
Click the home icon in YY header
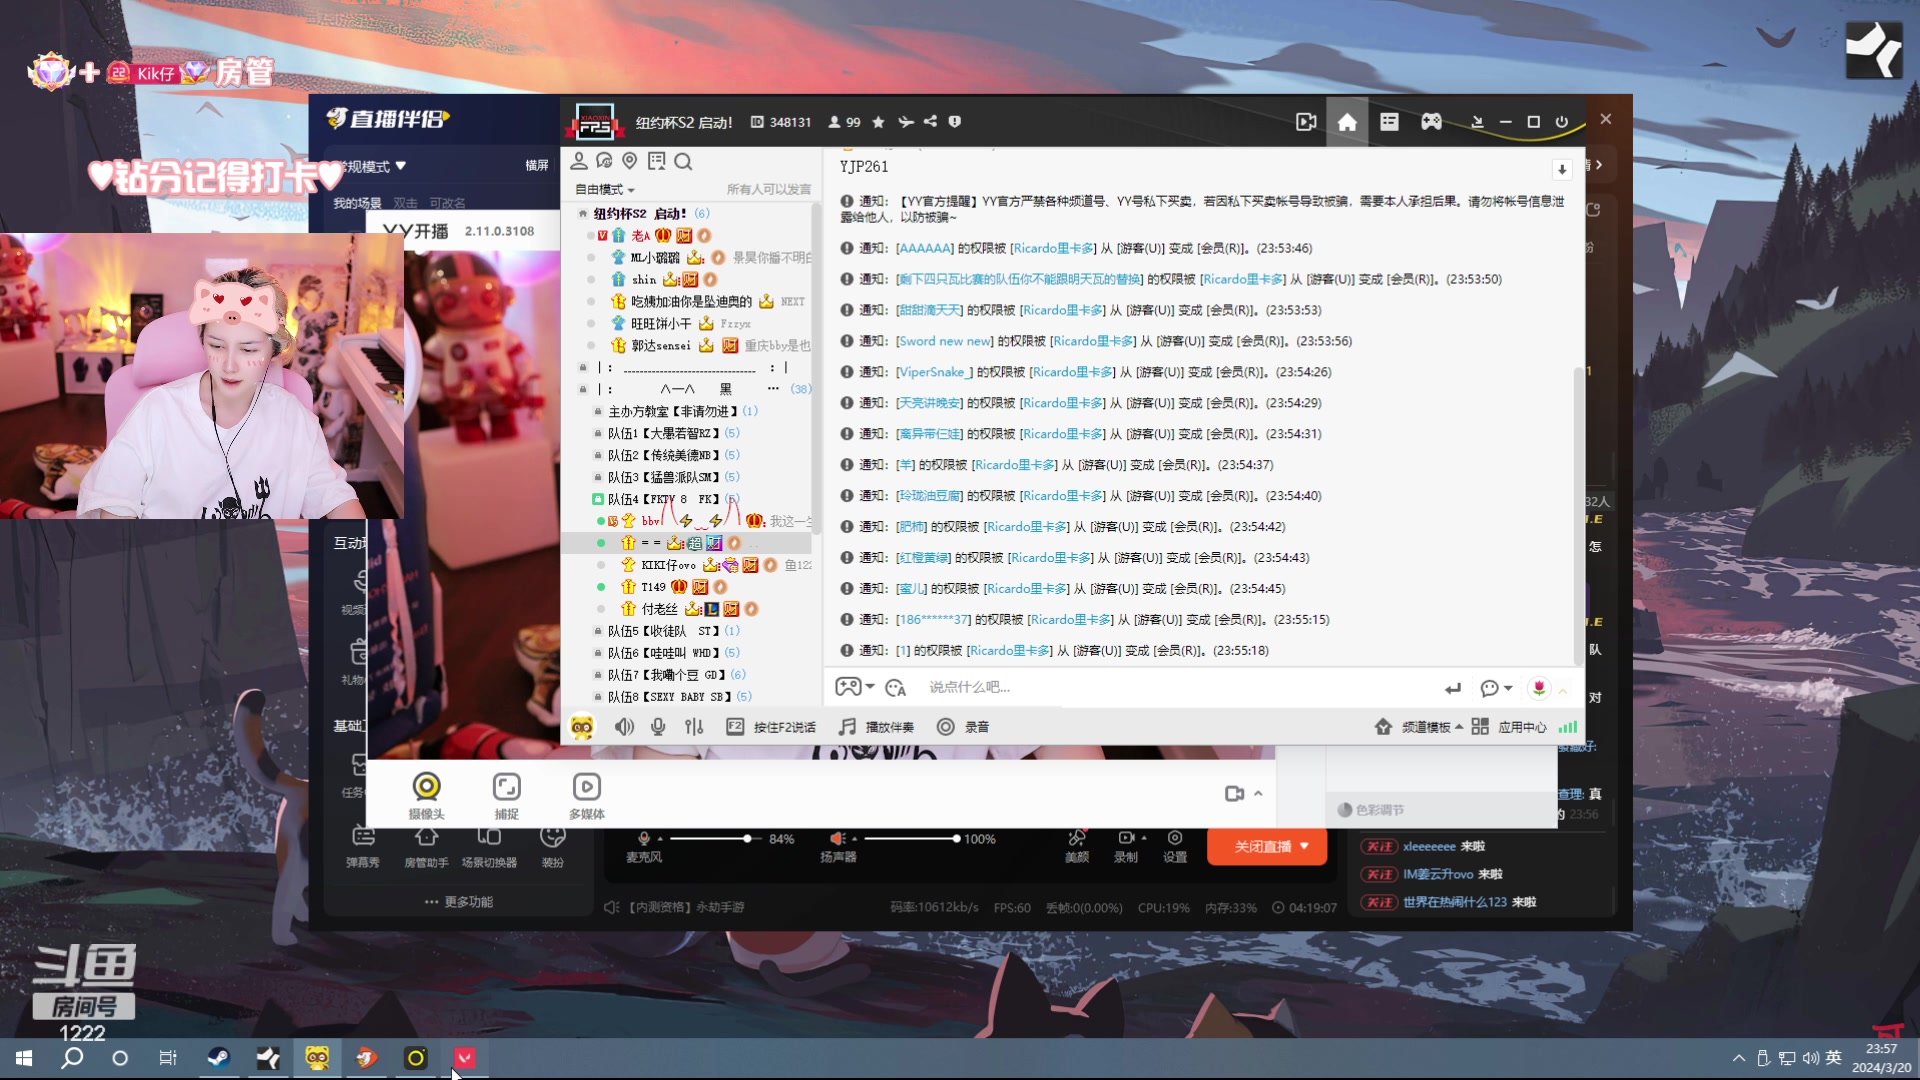point(1347,122)
